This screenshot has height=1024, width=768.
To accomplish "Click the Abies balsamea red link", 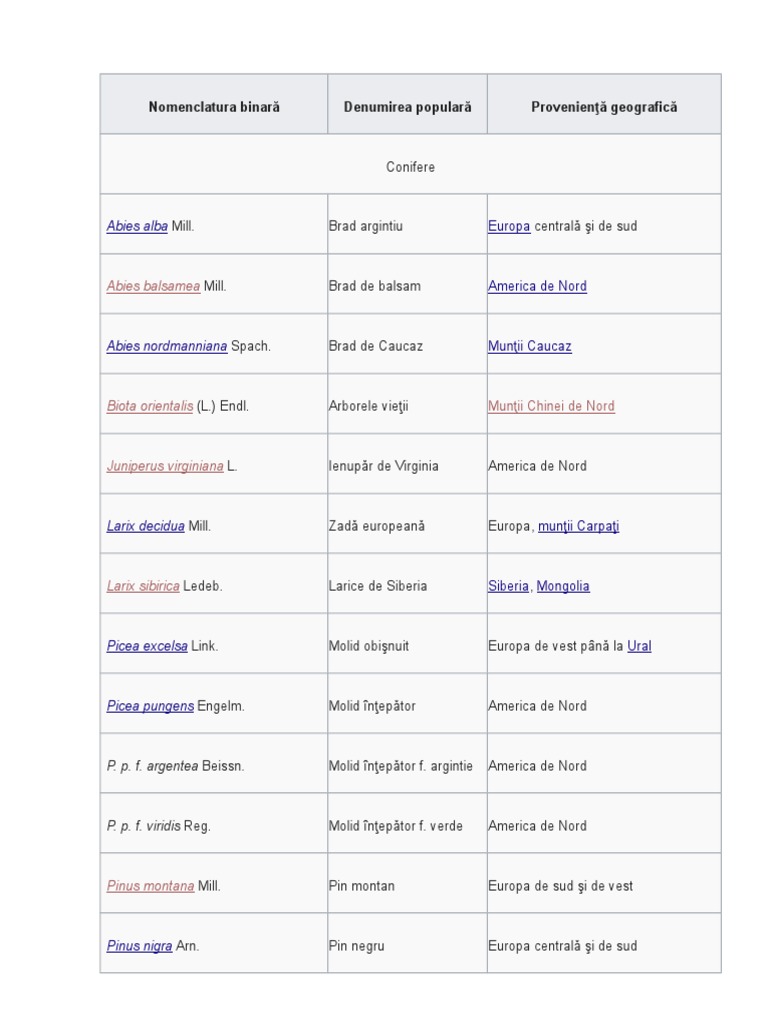I will coord(153,286).
